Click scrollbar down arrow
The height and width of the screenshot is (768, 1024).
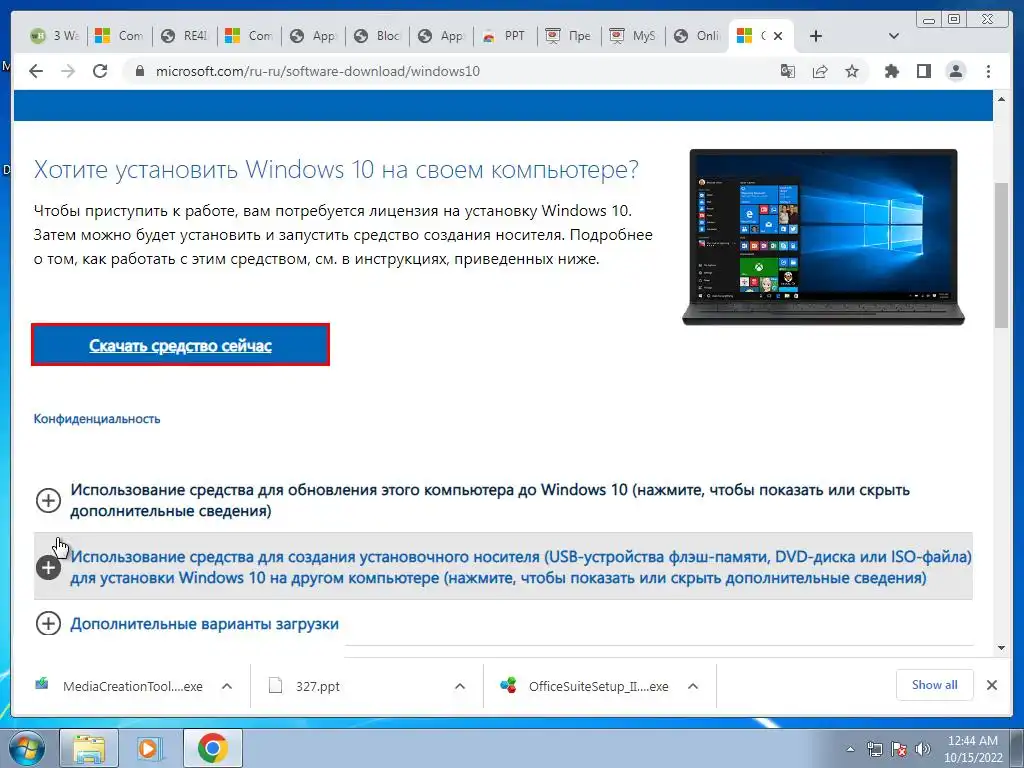[x=1001, y=648]
